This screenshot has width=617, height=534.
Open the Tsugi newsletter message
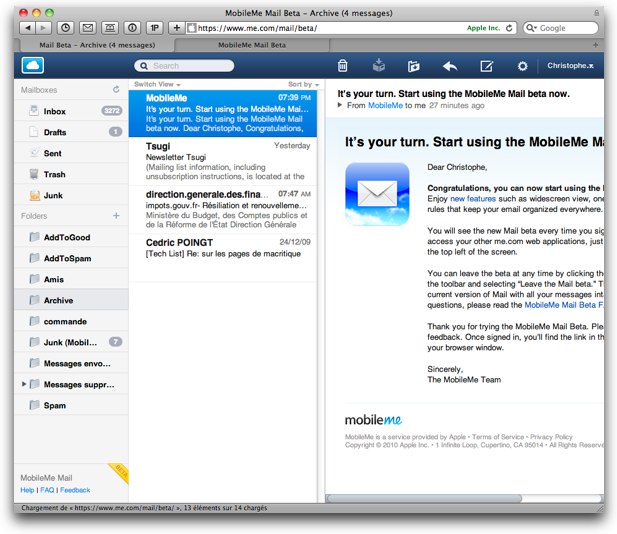click(223, 161)
